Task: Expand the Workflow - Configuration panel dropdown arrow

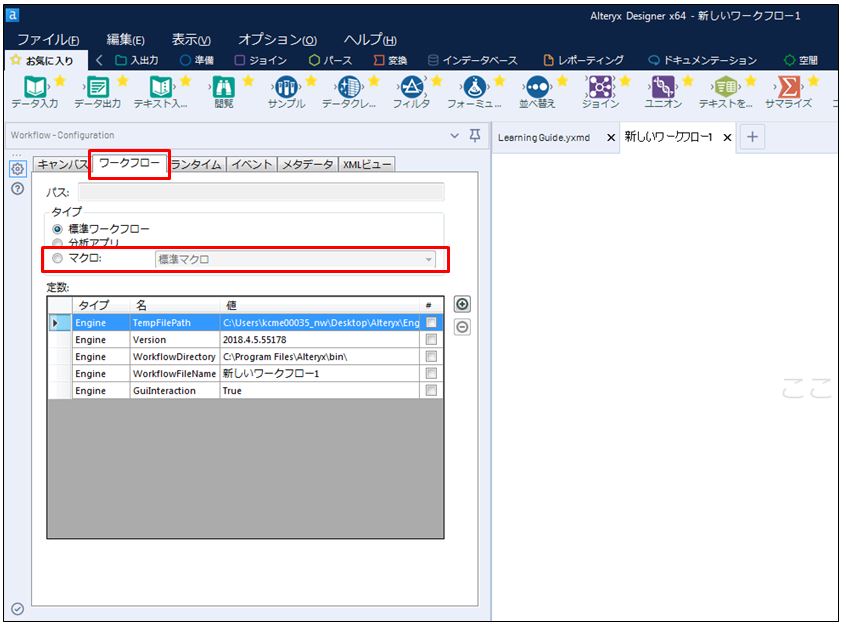Action: [455, 135]
